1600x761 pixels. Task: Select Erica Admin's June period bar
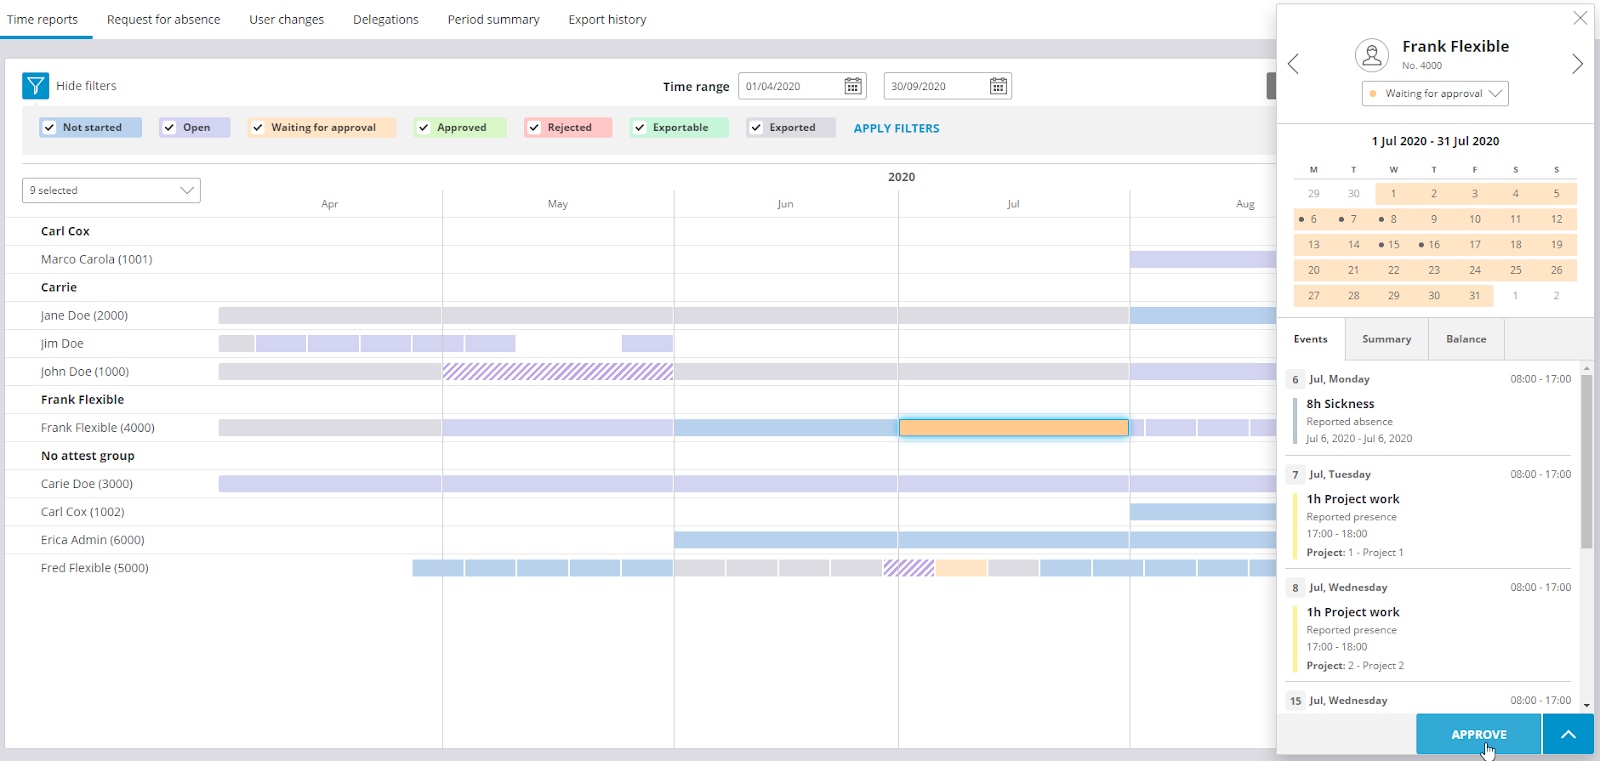coord(786,539)
